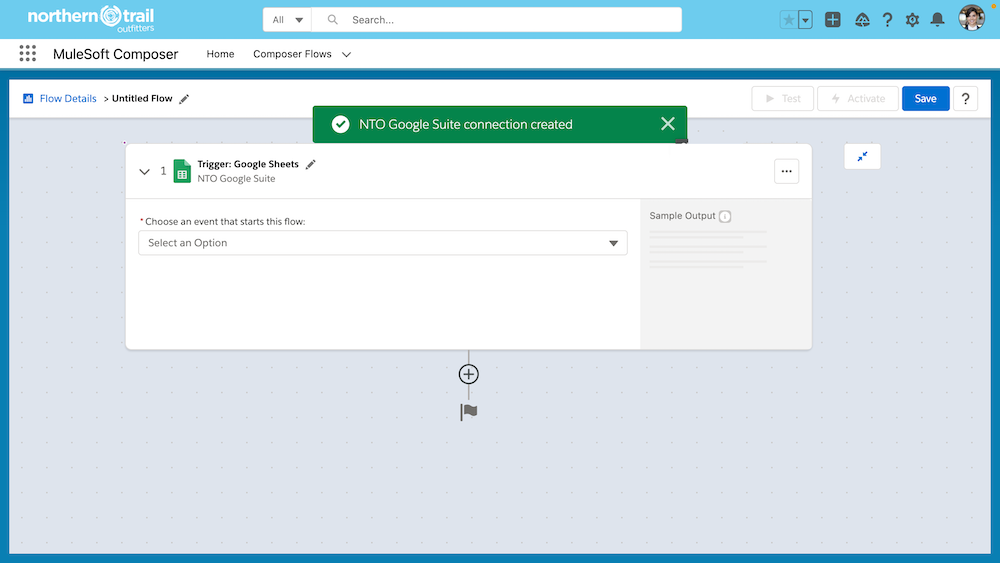Click the search magnifier icon
Viewport: 1000px width, 563px height.
[332, 20]
